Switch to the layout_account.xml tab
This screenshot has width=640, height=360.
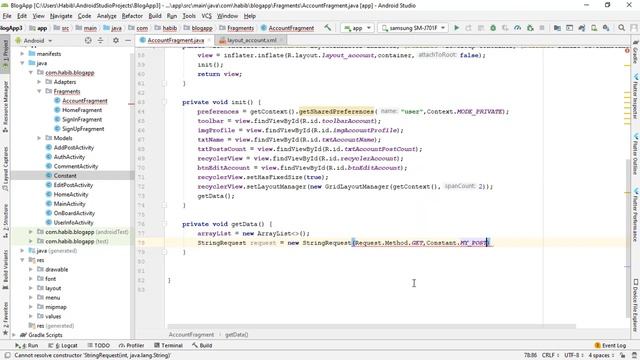(251, 40)
